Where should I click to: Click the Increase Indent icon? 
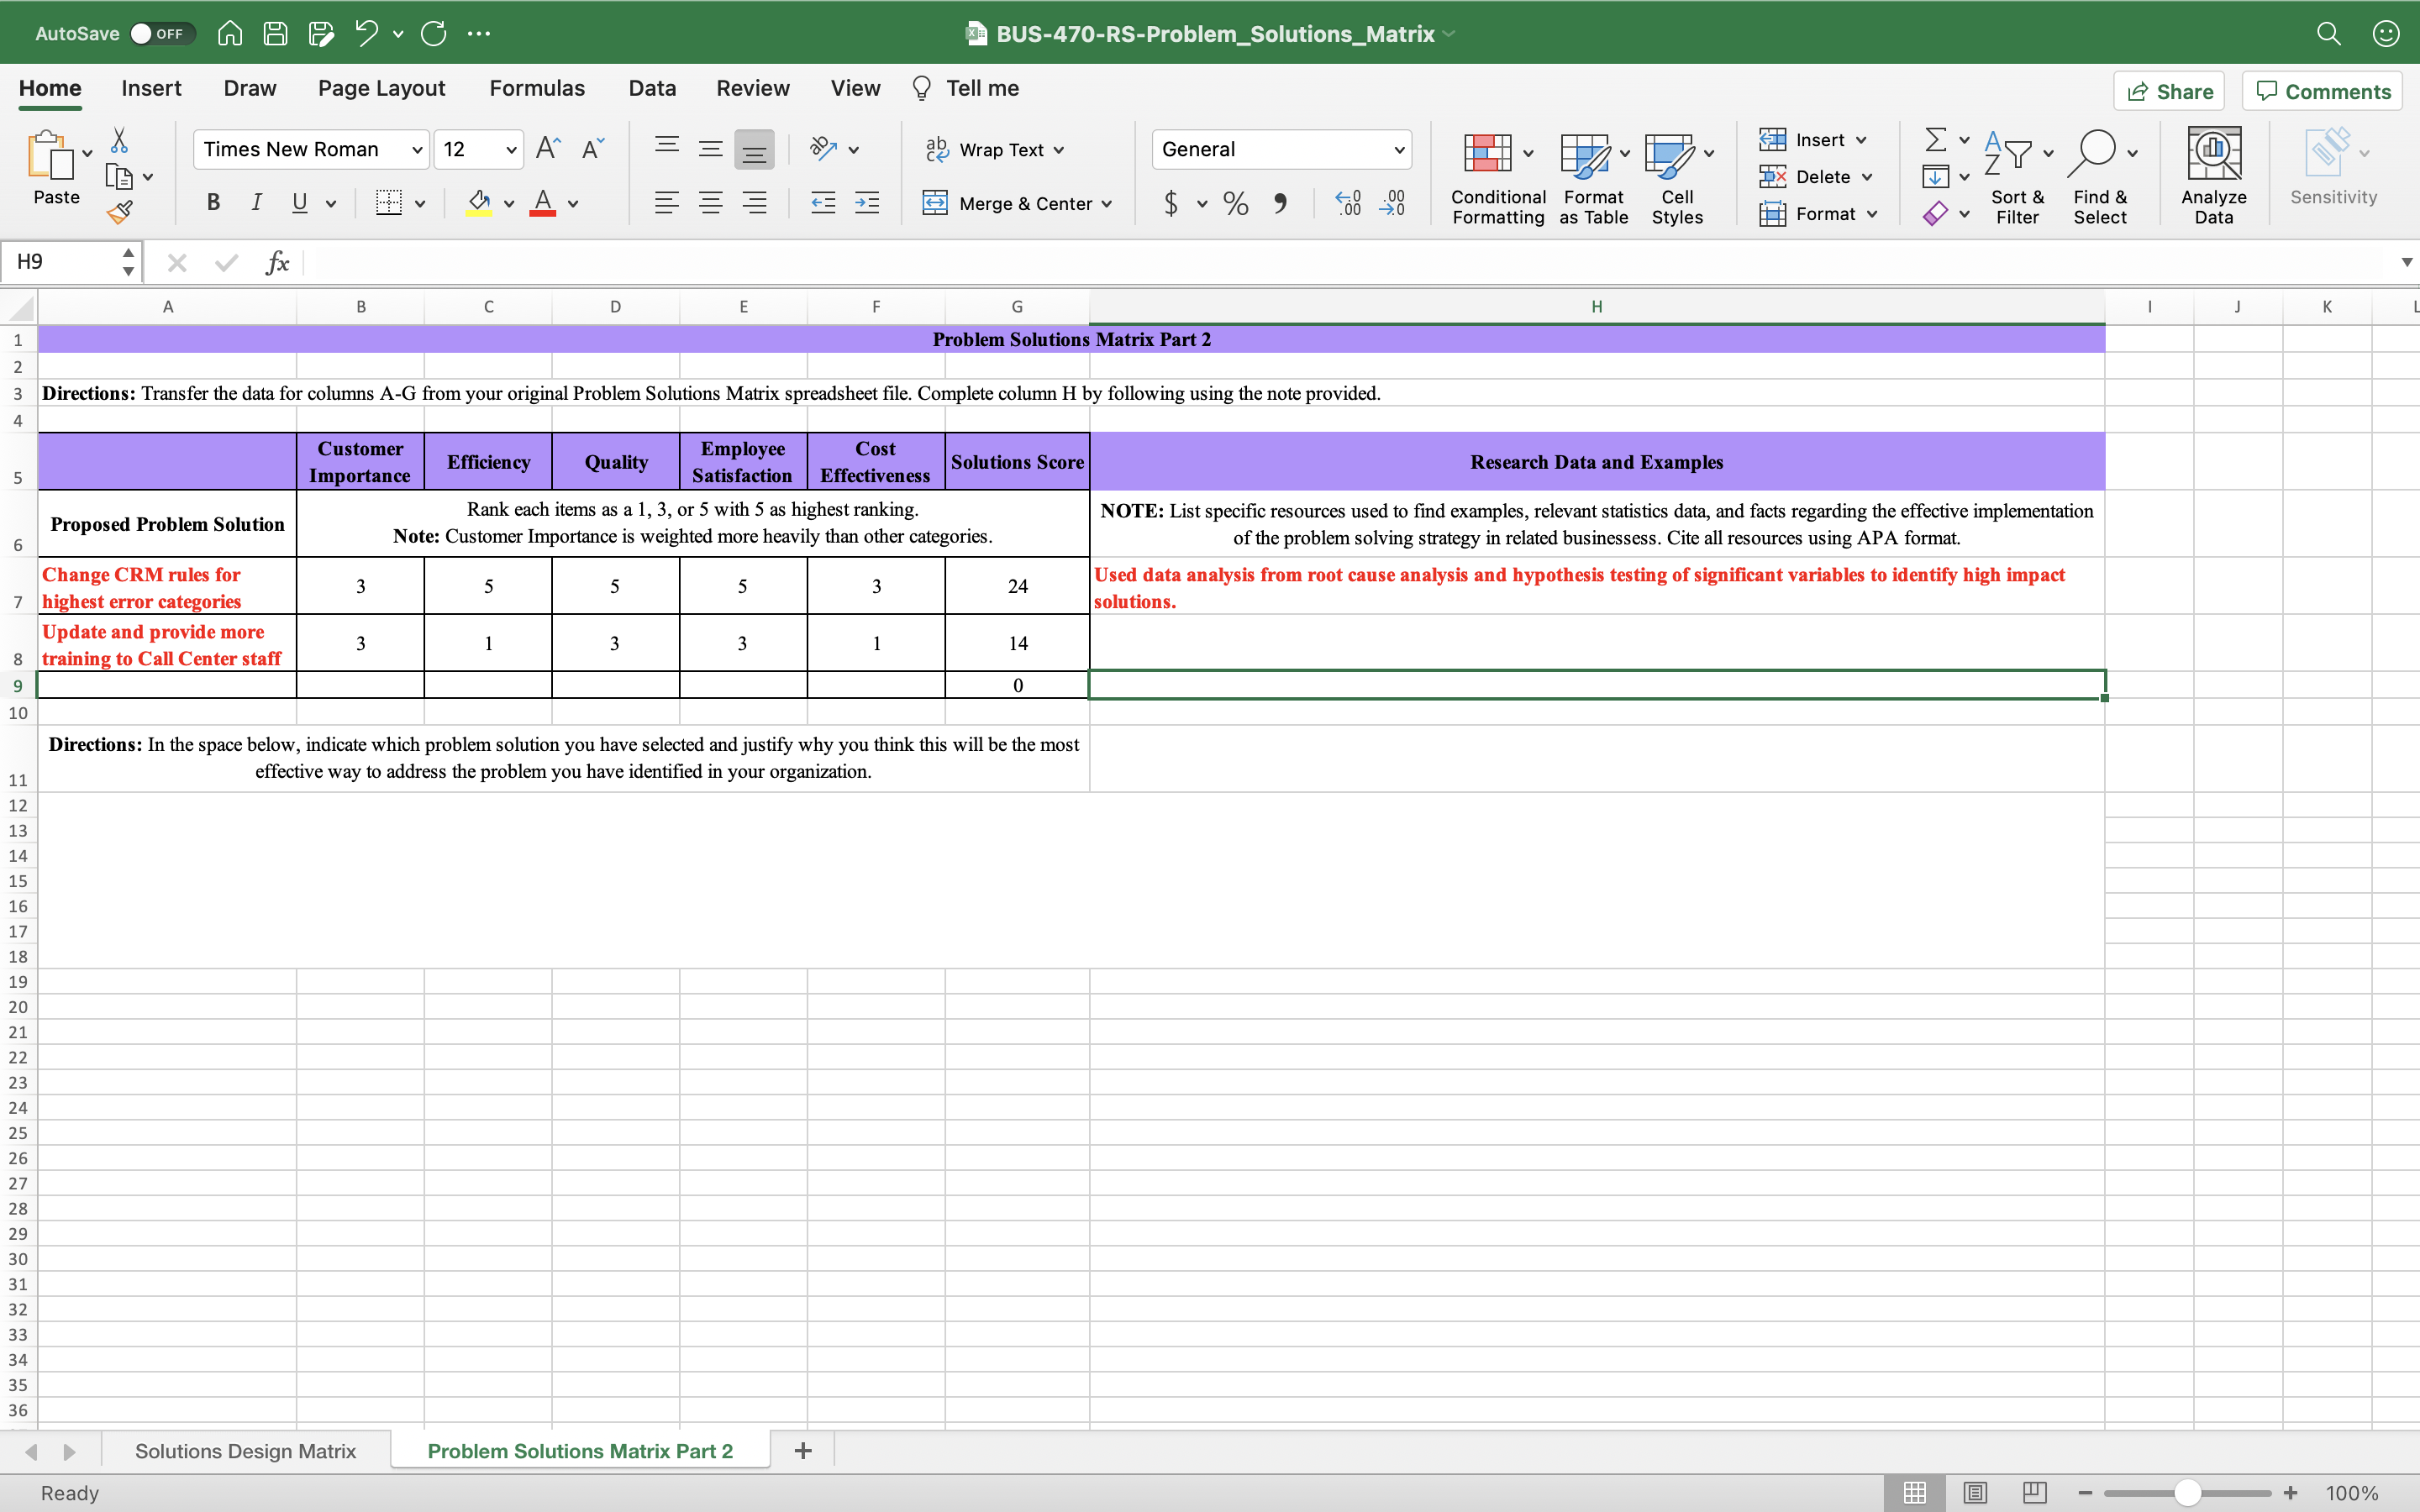(867, 204)
